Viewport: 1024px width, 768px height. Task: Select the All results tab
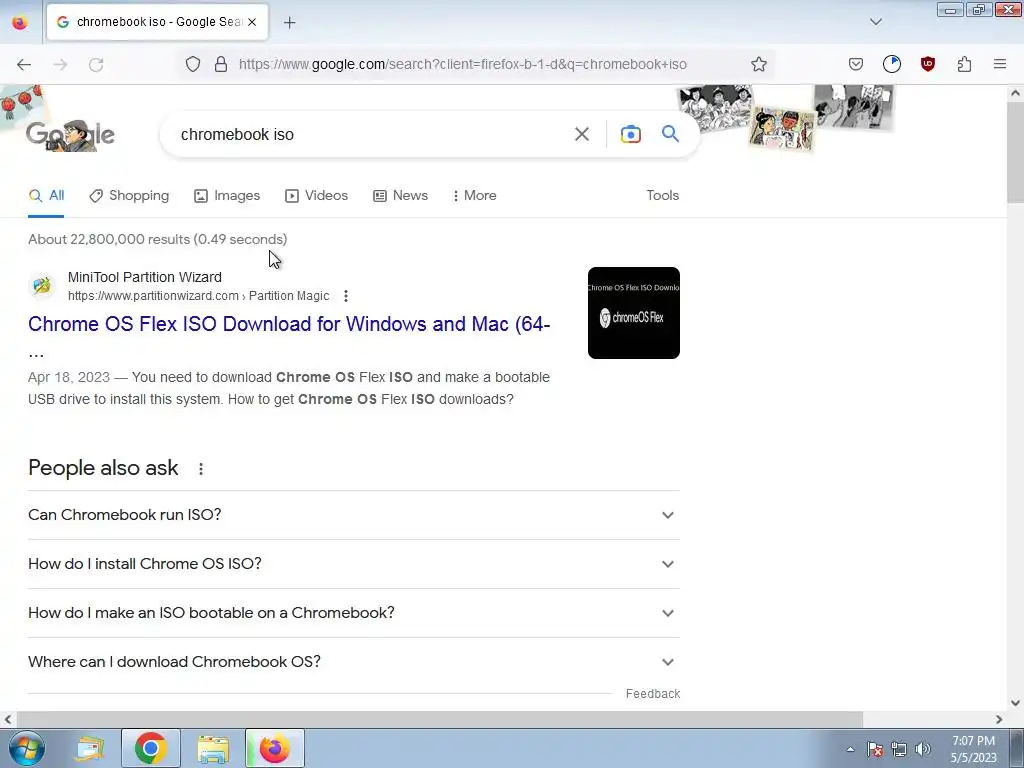(x=46, y=195)
